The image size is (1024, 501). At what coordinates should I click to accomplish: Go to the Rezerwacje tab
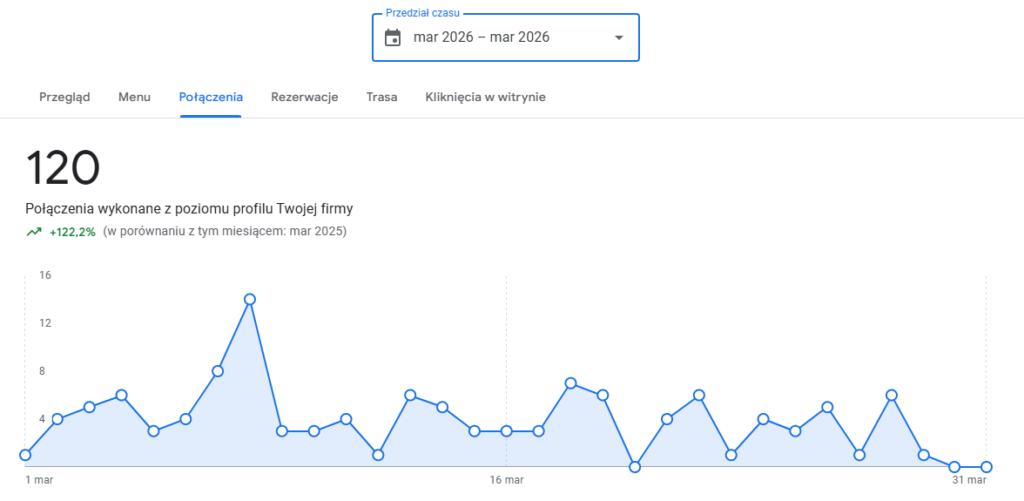coord(304,97)
